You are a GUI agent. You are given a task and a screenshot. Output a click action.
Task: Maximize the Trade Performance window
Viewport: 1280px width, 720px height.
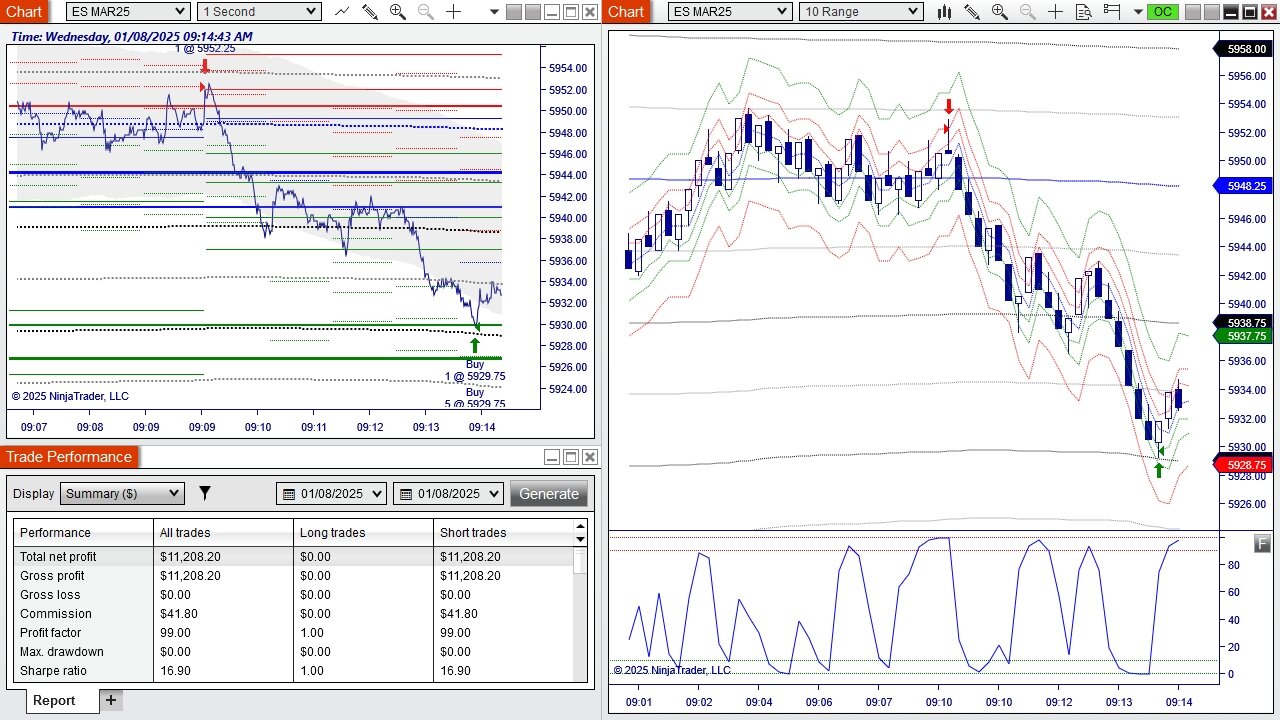(x=571, y=457)
